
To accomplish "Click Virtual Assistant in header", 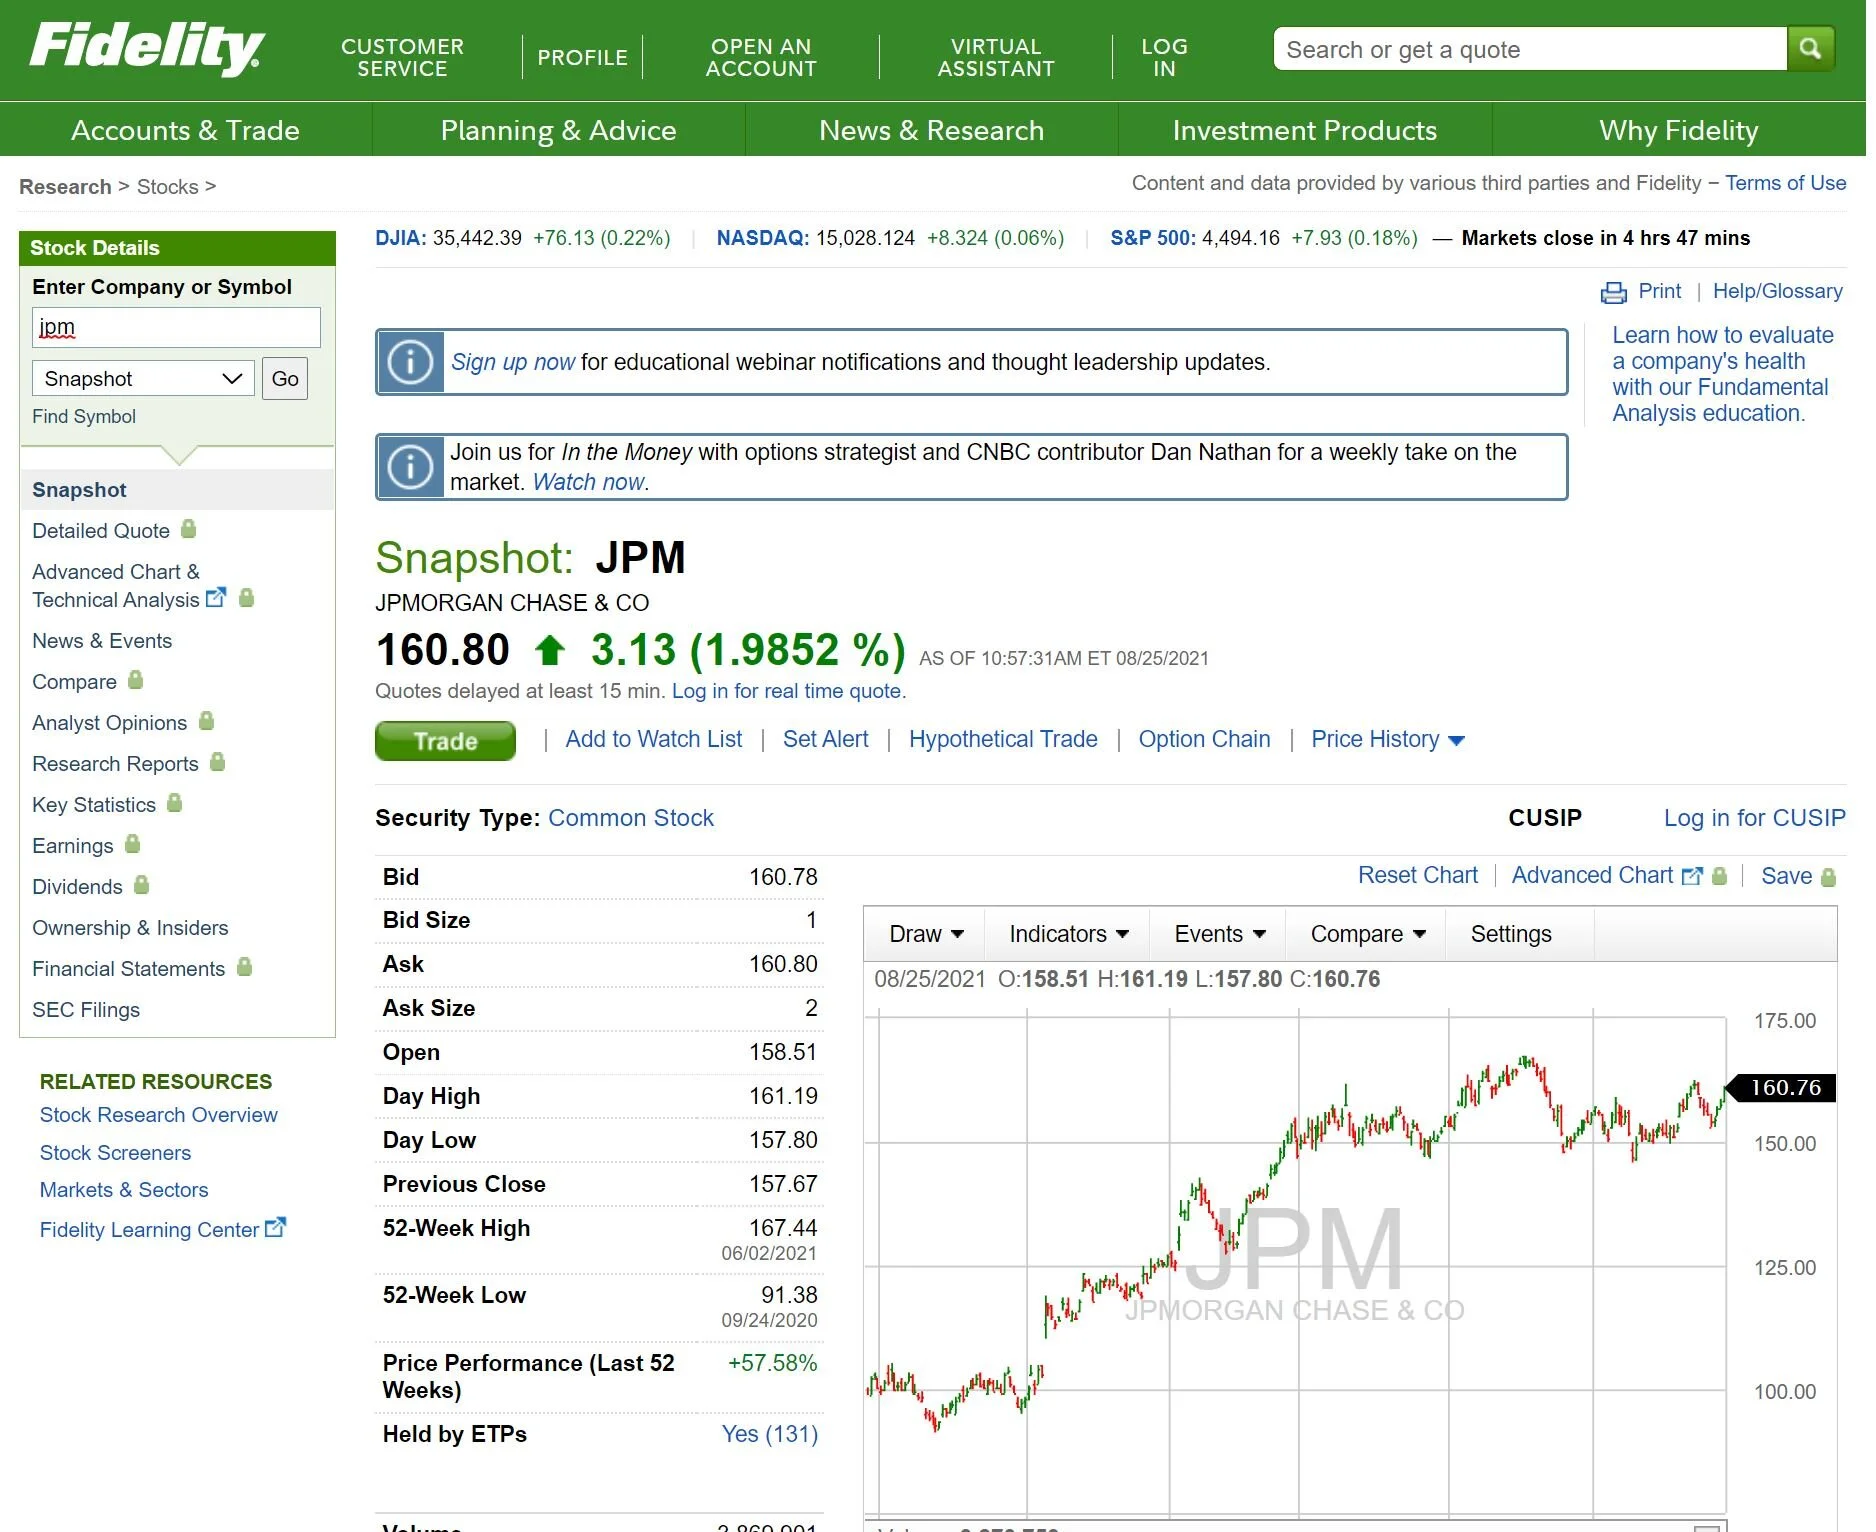I will 996,57.
